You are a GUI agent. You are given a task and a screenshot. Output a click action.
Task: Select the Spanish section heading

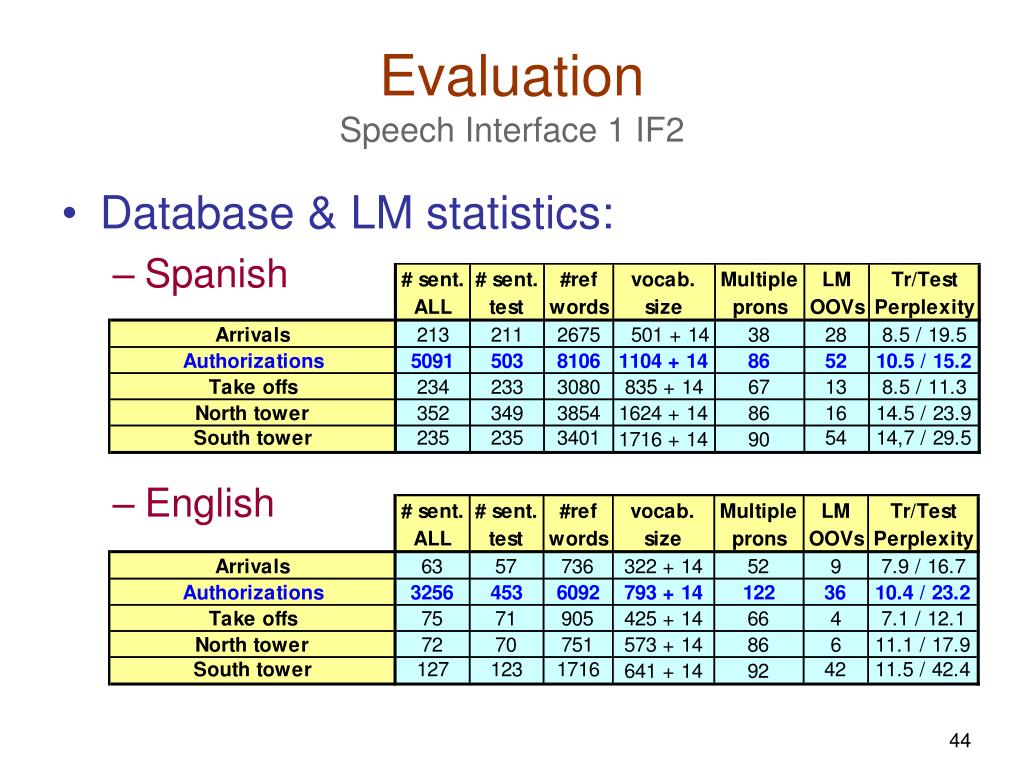click(x=216, y=273)
